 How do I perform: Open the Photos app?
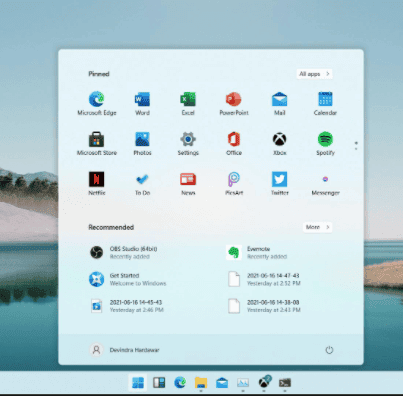[x=142, y=143]
